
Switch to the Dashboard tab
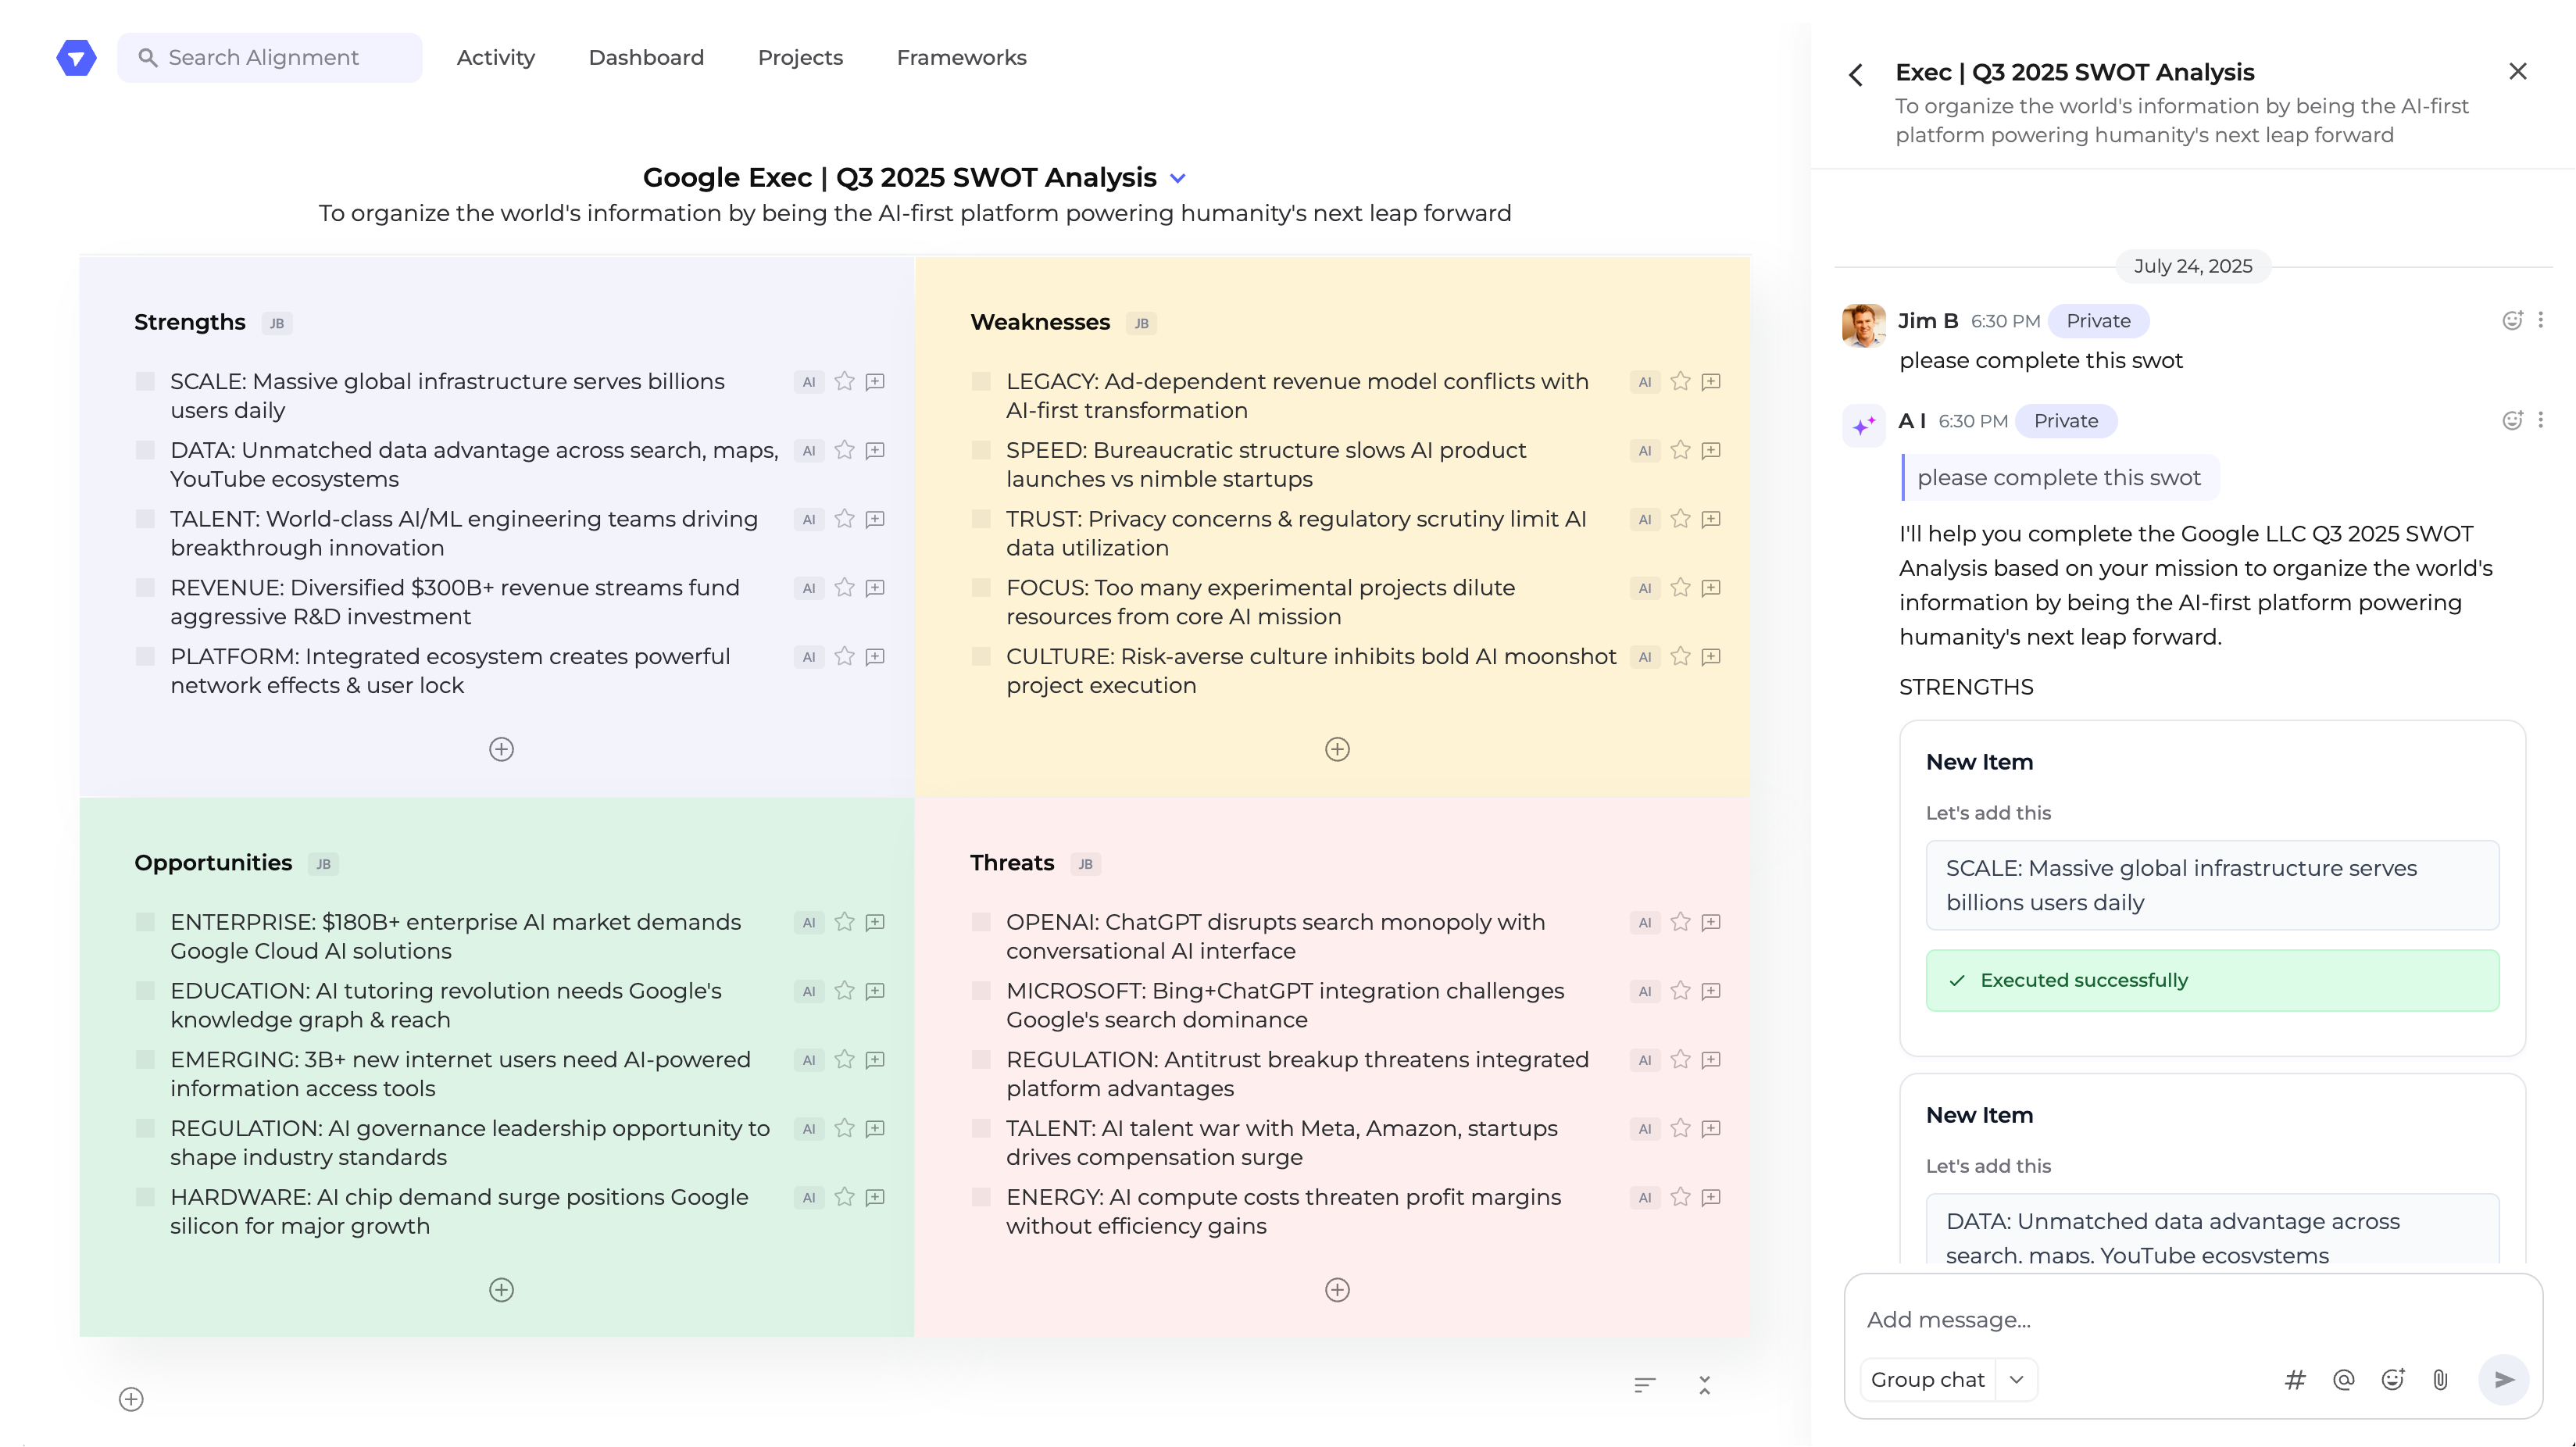pyautogui.click(x=646, y=57)
